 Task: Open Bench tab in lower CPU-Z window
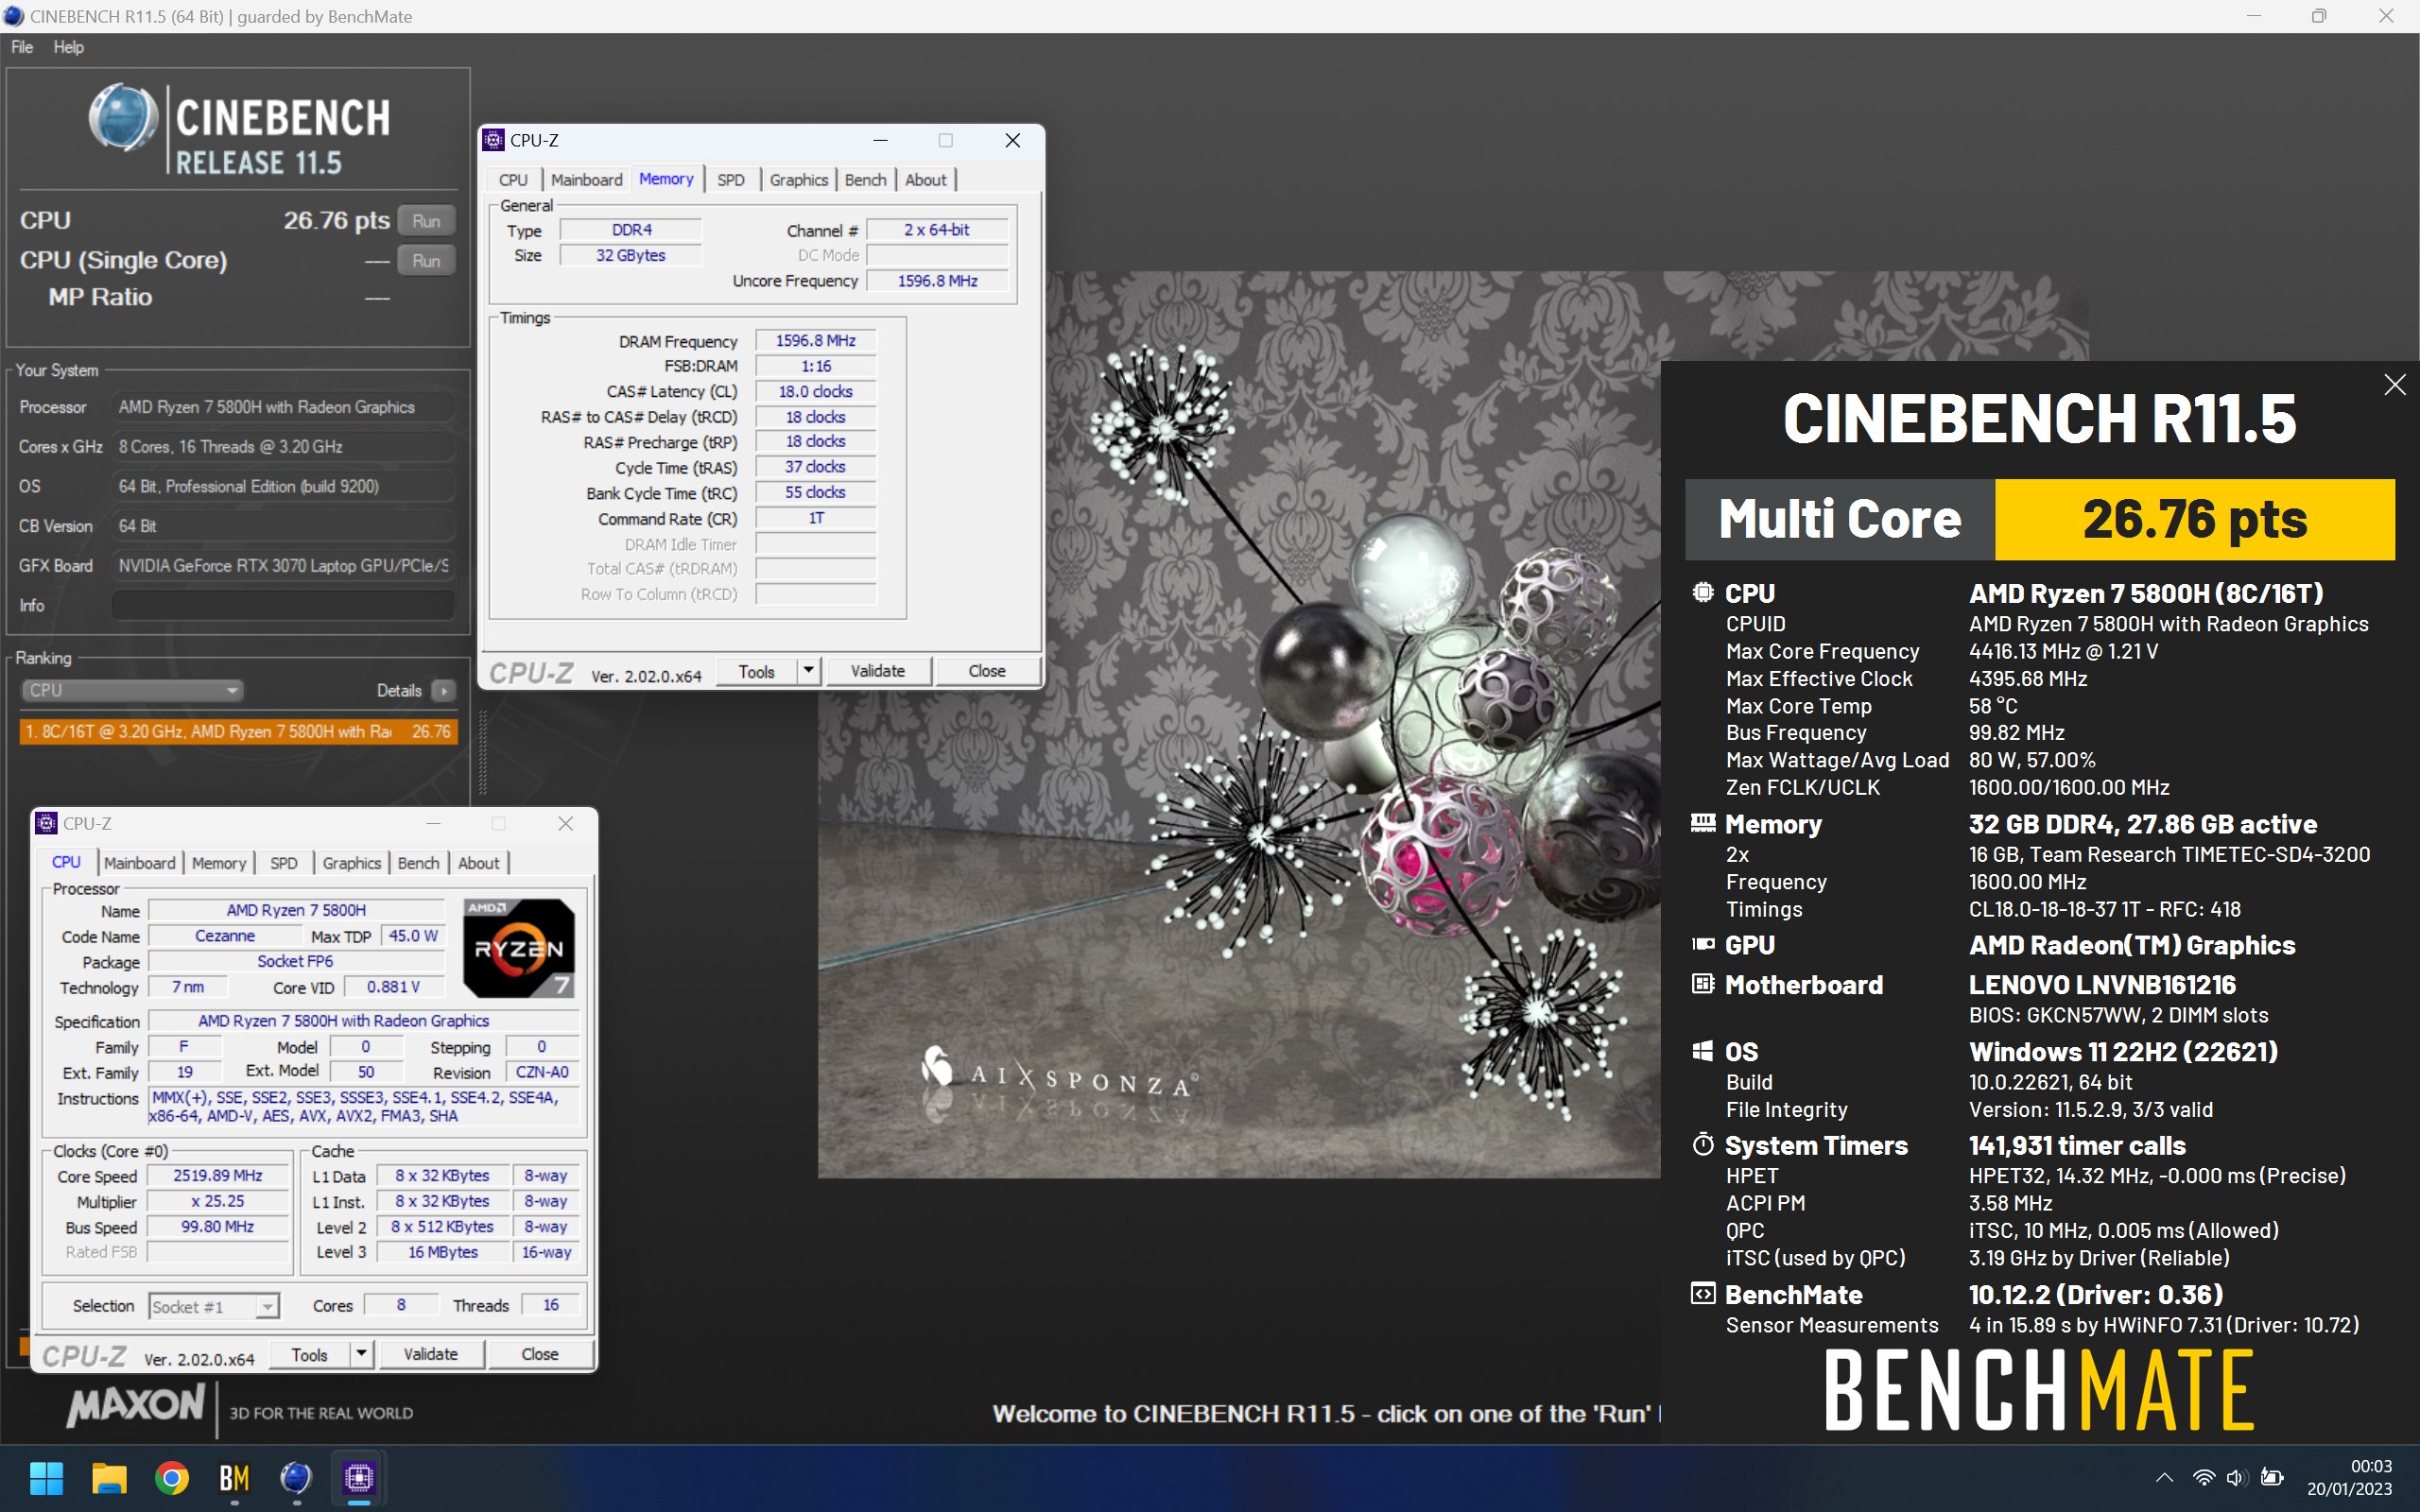click(x=418, y=863)
